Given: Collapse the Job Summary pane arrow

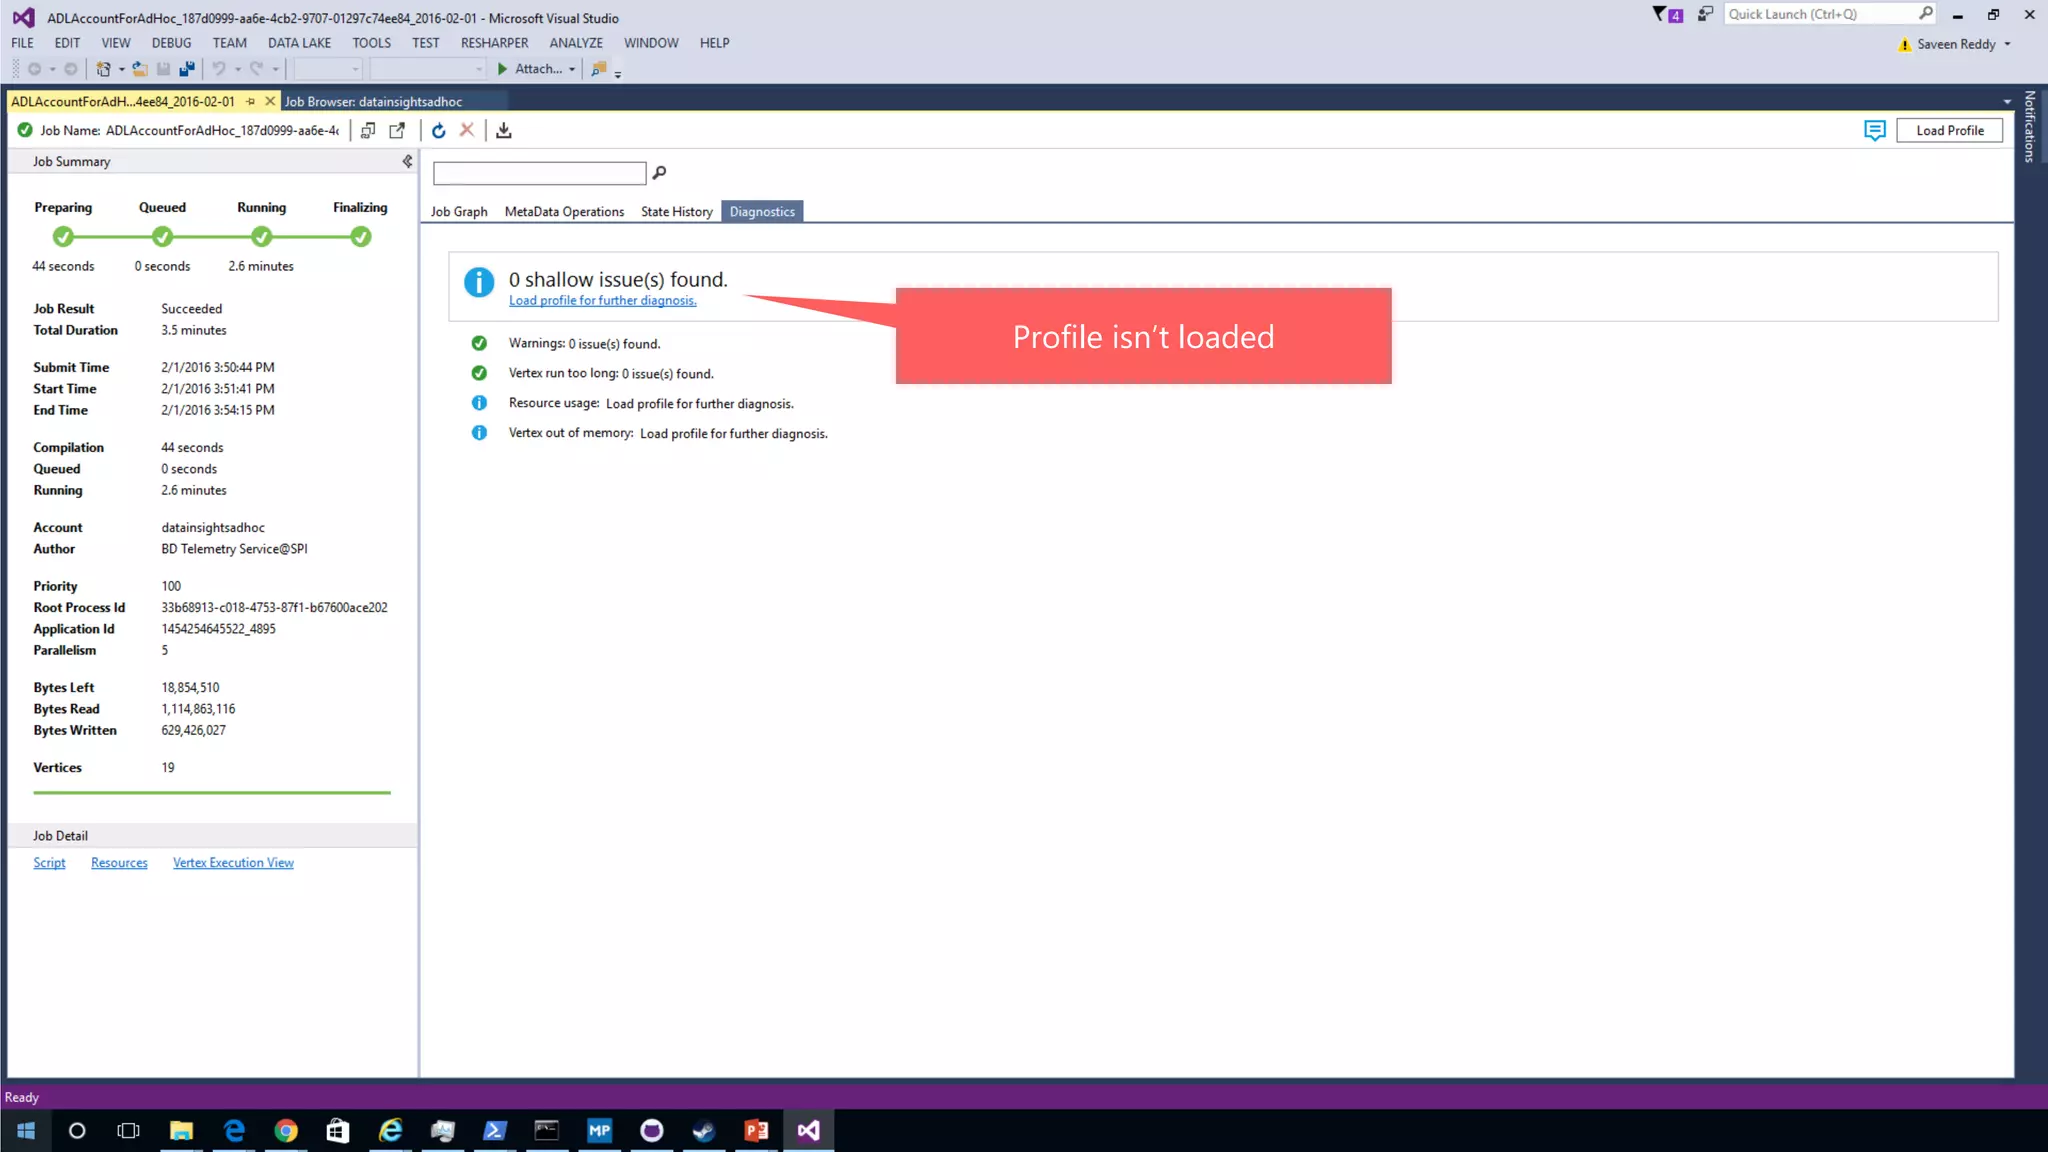Looking at the screenshot, I should [x=407, y=161].
